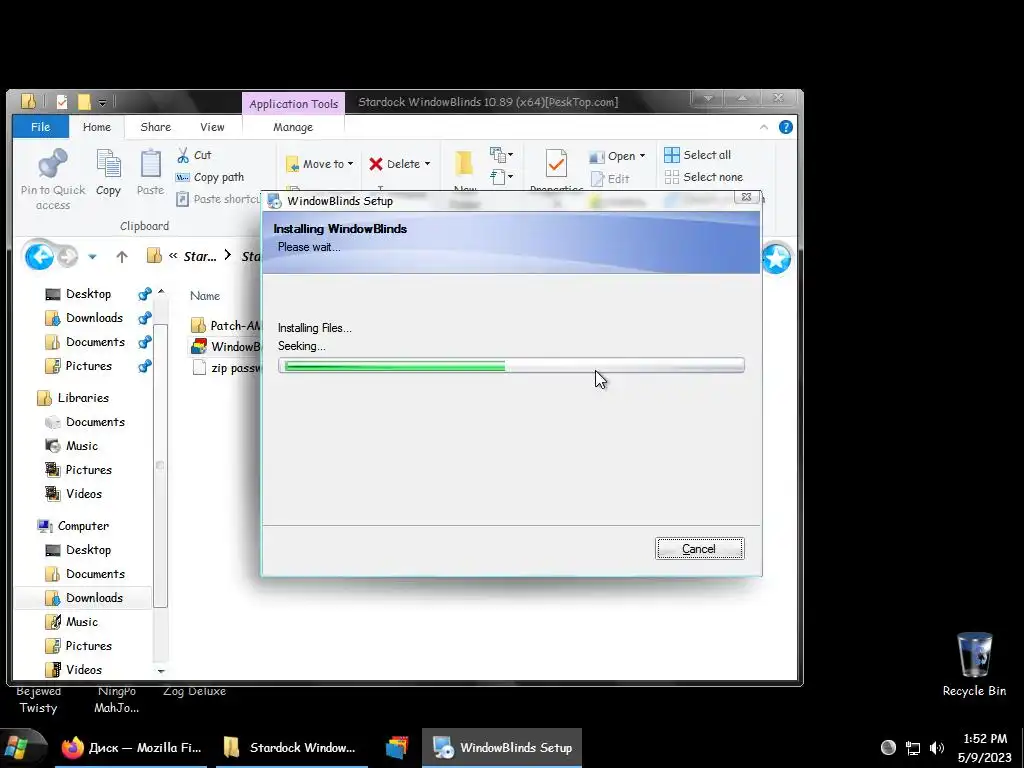This screenshot has width=1024, height=768.
Task: Click Pin to Quick access icon
Action: 53,163
